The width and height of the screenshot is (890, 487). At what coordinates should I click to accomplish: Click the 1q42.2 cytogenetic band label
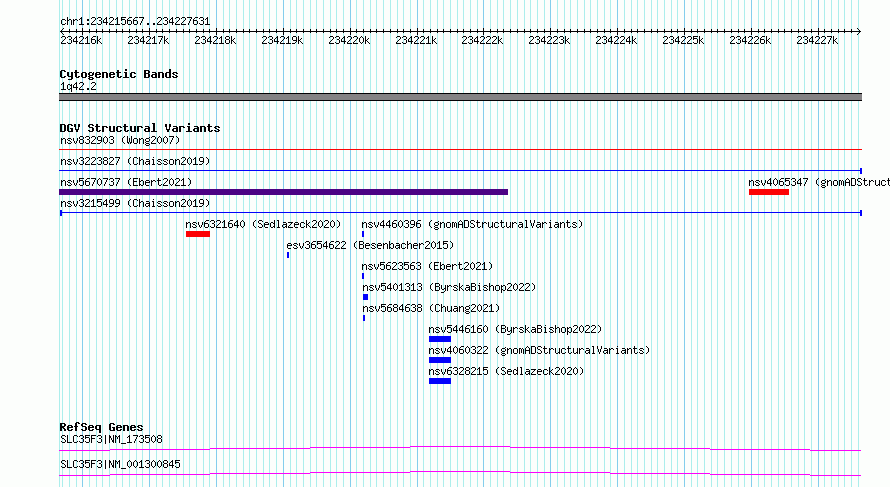(x=78, y=86)
